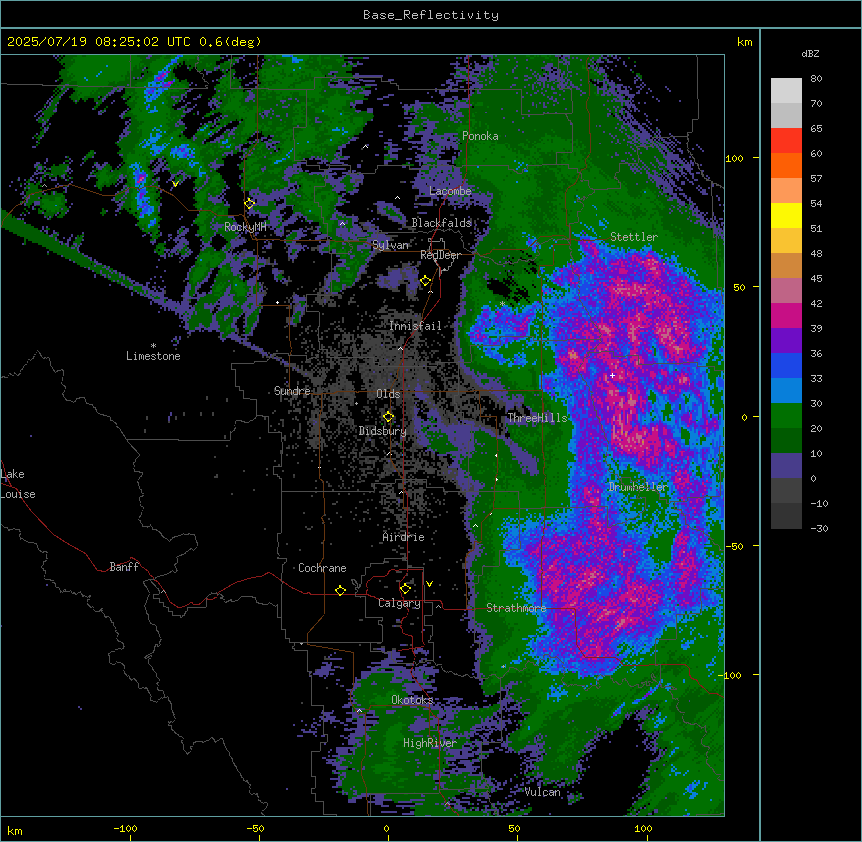
Task: Click the Vulcan label
Action: click(x=543, y=792)
